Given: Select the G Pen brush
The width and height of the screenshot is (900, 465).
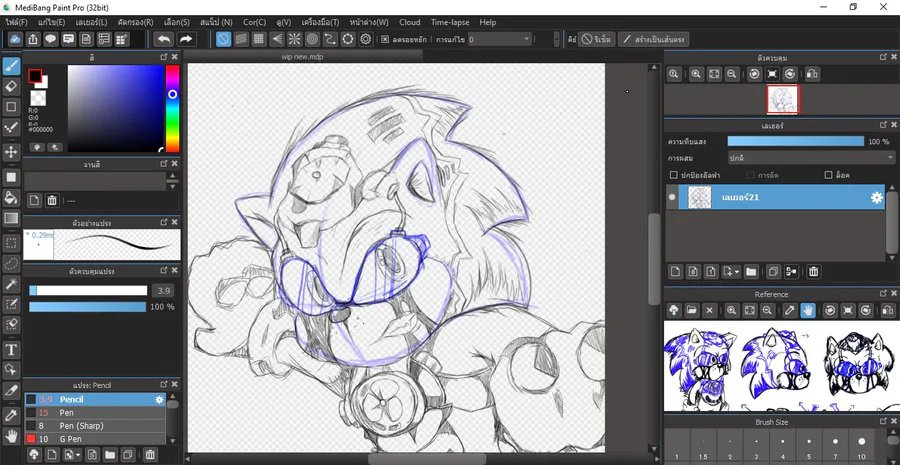Looking at the screenshot, I should pyautogui.click(x=95, y=439).
